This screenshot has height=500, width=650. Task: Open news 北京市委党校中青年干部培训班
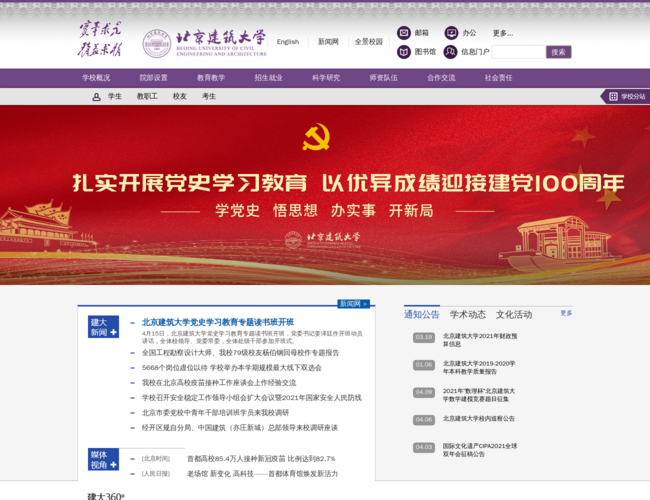216,413
